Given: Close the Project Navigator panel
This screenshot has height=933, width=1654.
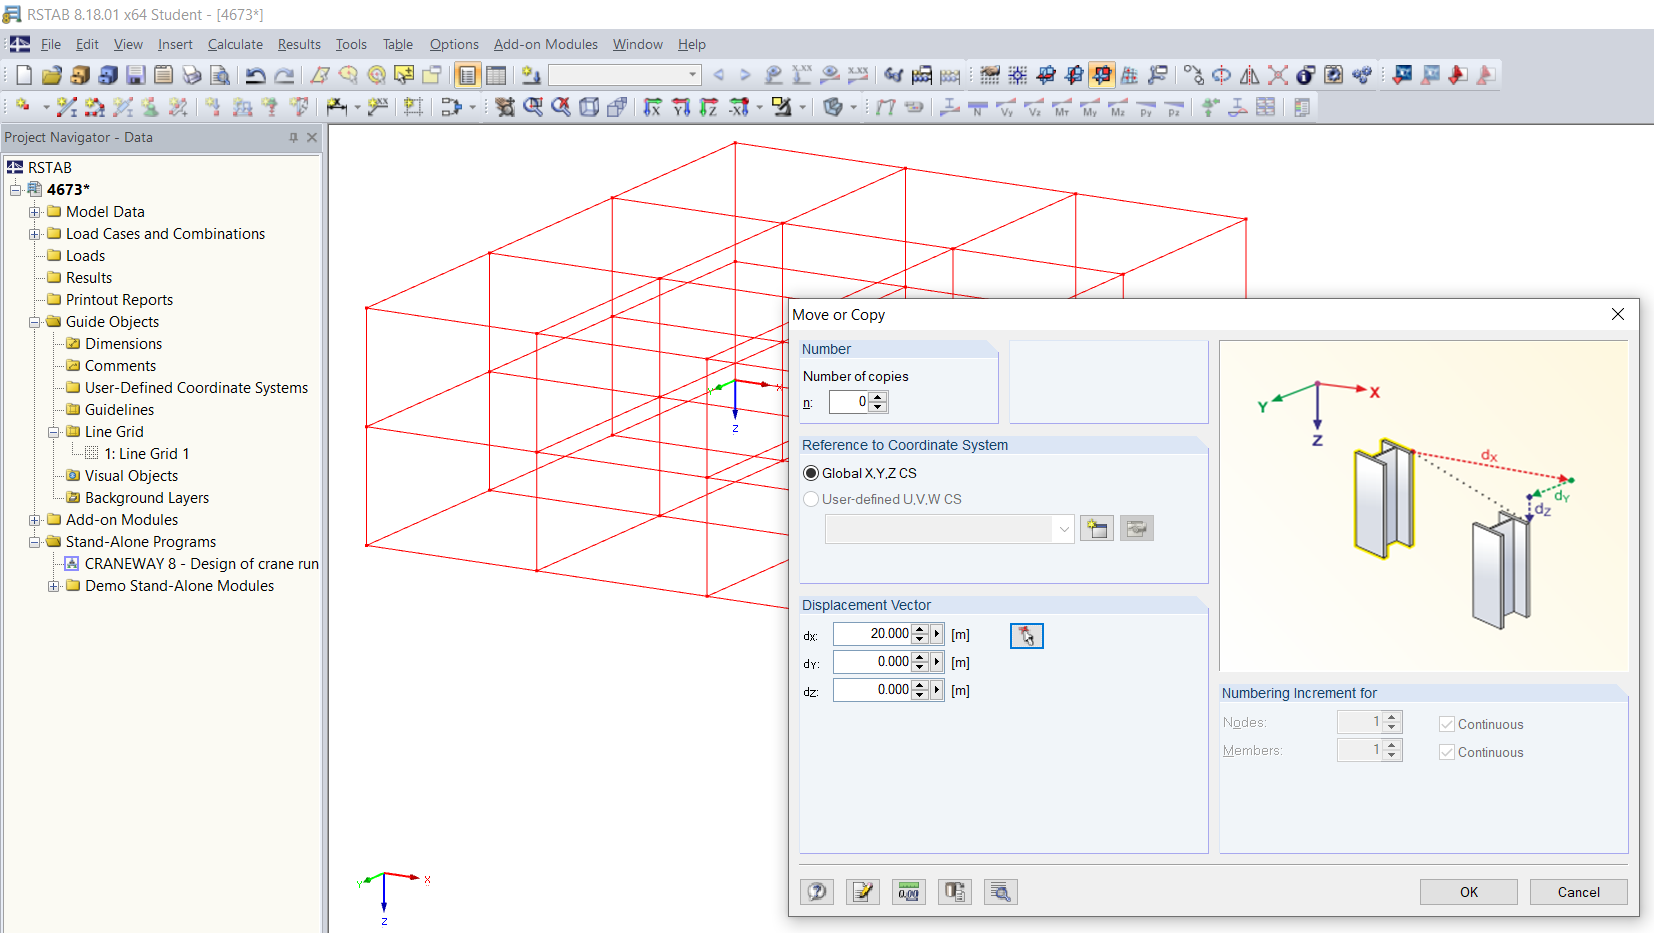Looking at the screenshot, I should click(312, 138).
